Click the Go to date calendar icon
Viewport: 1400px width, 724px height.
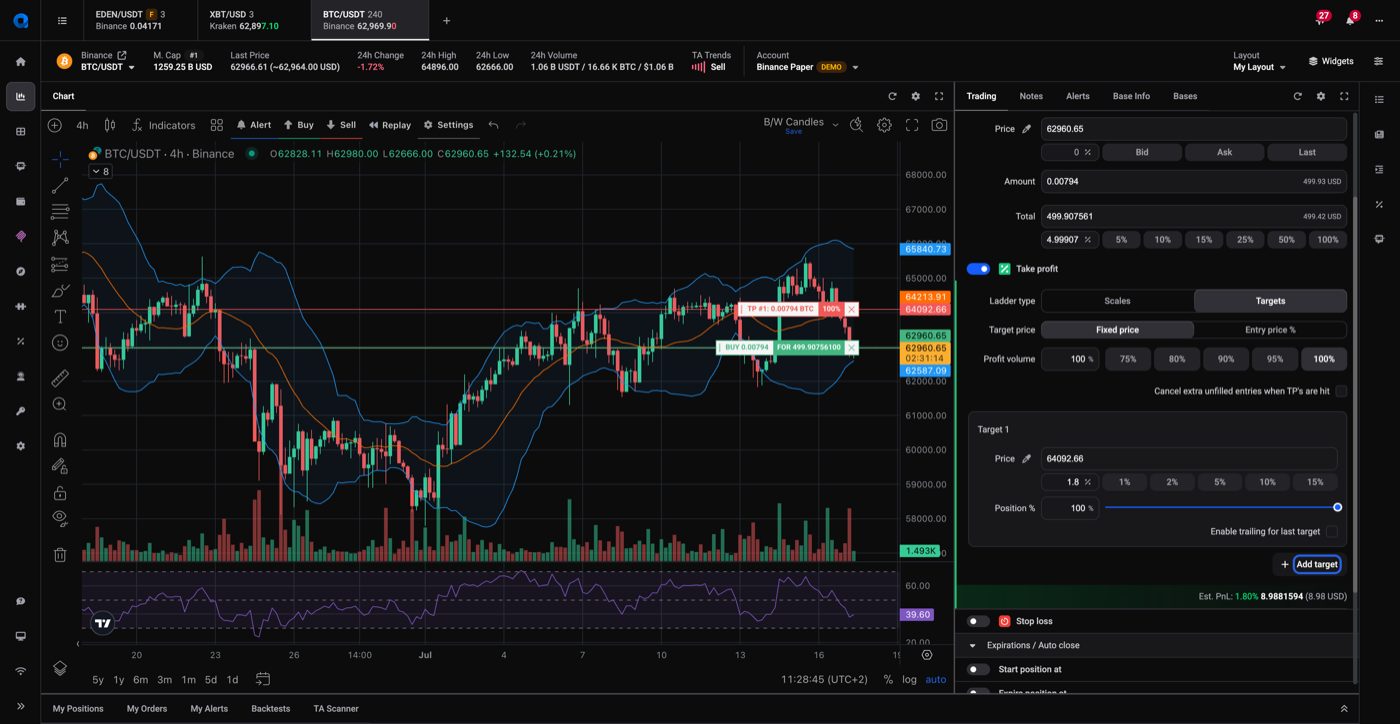263,679
